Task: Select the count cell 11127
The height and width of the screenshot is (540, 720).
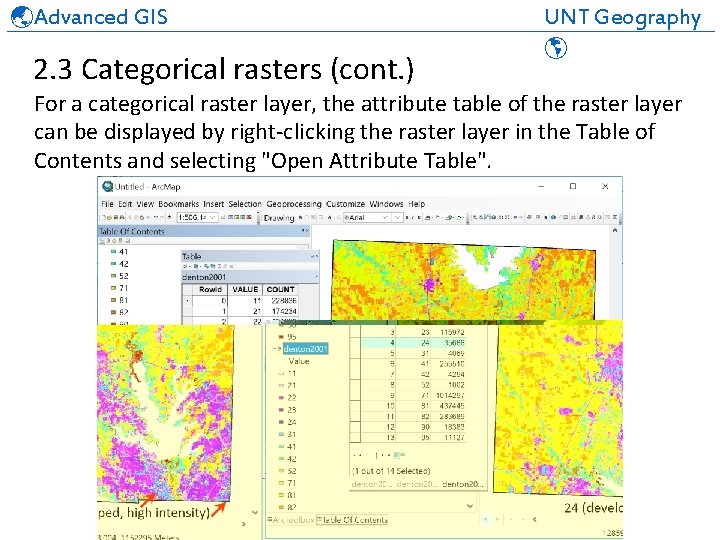Action: coord(449,438)
